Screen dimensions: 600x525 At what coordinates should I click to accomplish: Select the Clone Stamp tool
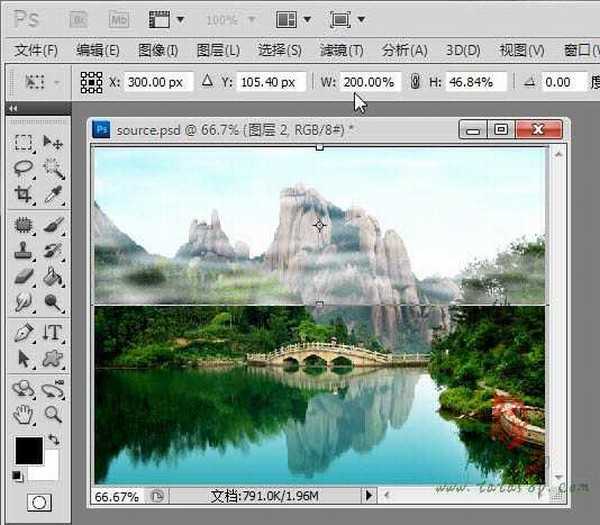click(24, 250)
